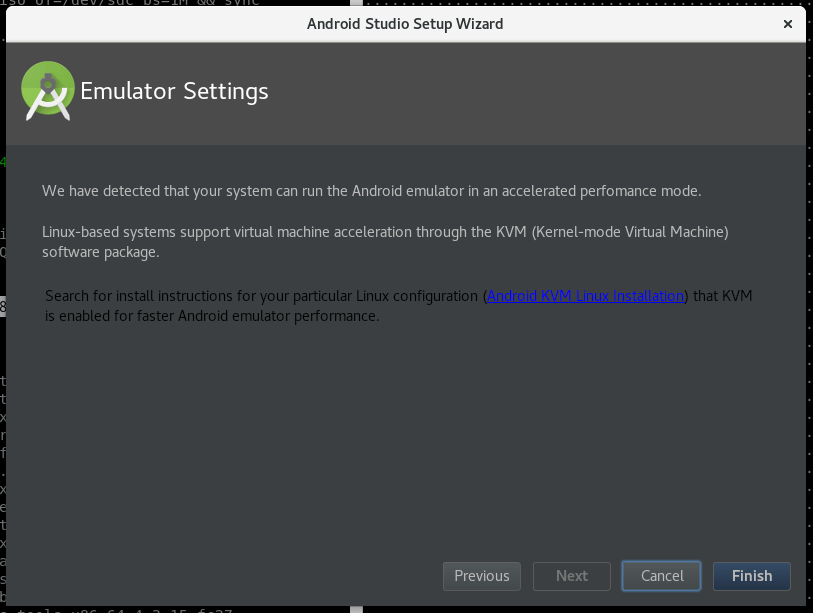Select the green Android mascot in the header

[x=47, y=91]
